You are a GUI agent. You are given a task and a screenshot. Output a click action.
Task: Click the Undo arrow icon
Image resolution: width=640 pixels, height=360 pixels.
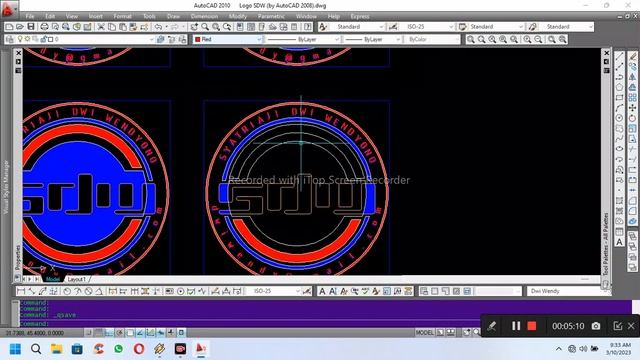158,27
